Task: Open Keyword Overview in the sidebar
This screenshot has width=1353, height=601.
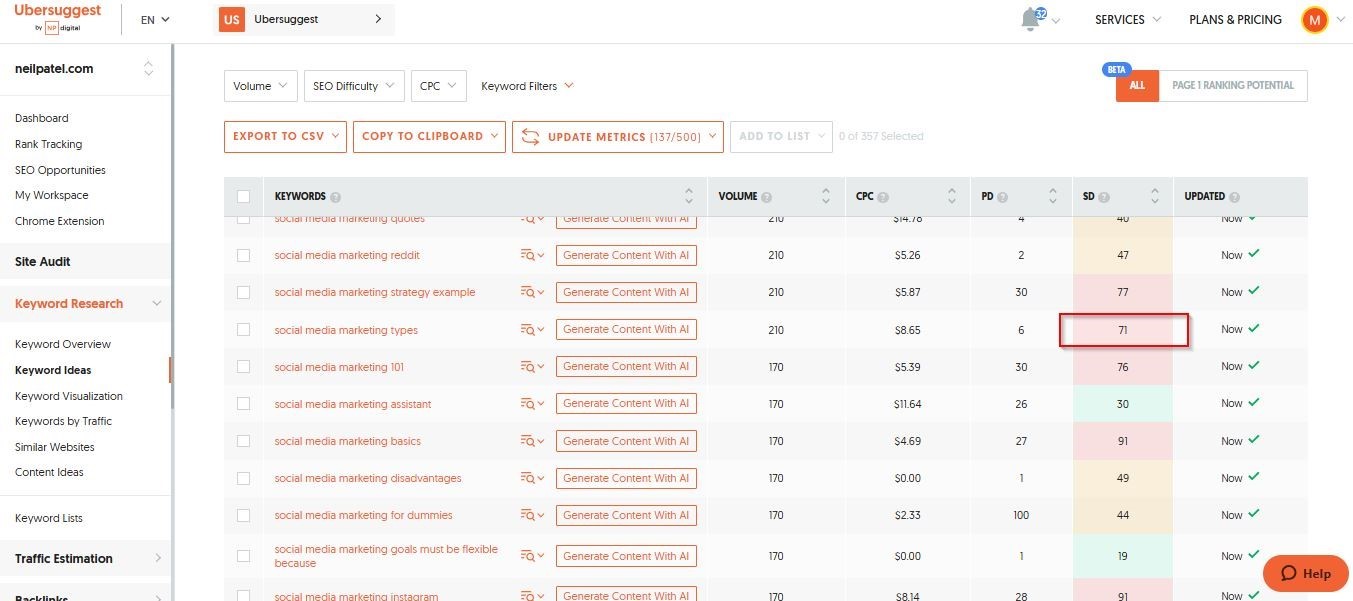Action: point(63,344)
